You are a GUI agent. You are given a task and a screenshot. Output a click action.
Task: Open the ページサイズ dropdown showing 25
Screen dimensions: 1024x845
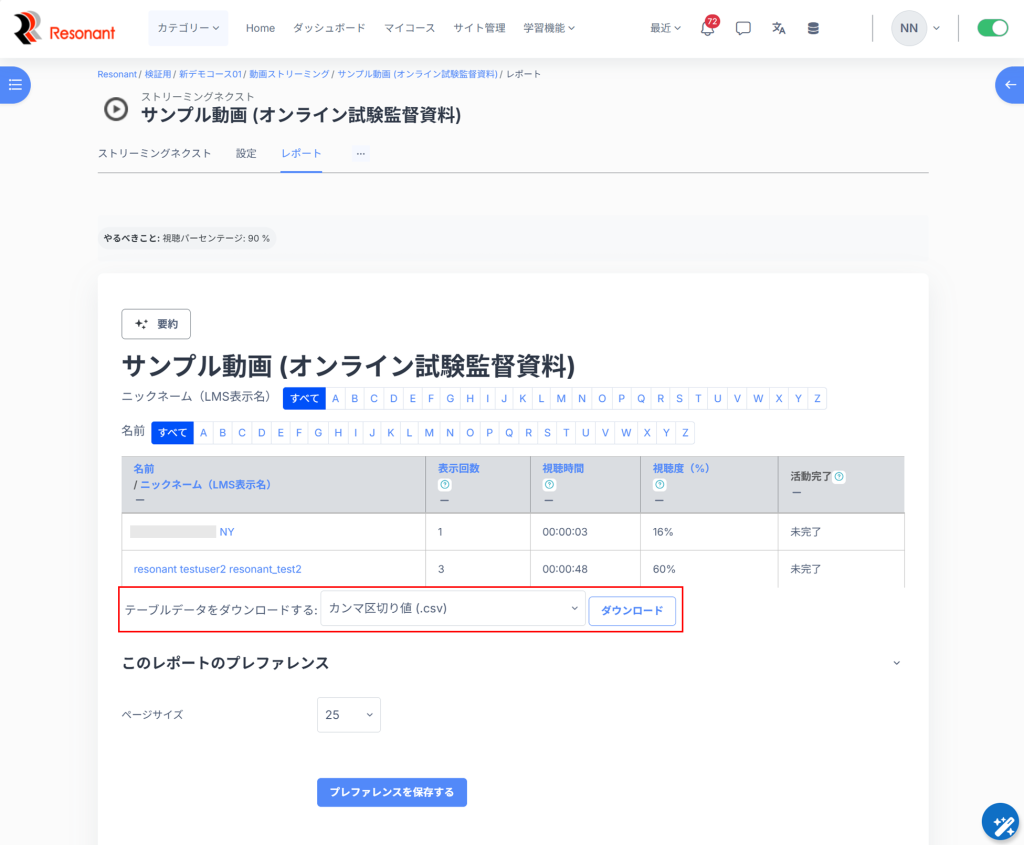click(x=348, y=715)
